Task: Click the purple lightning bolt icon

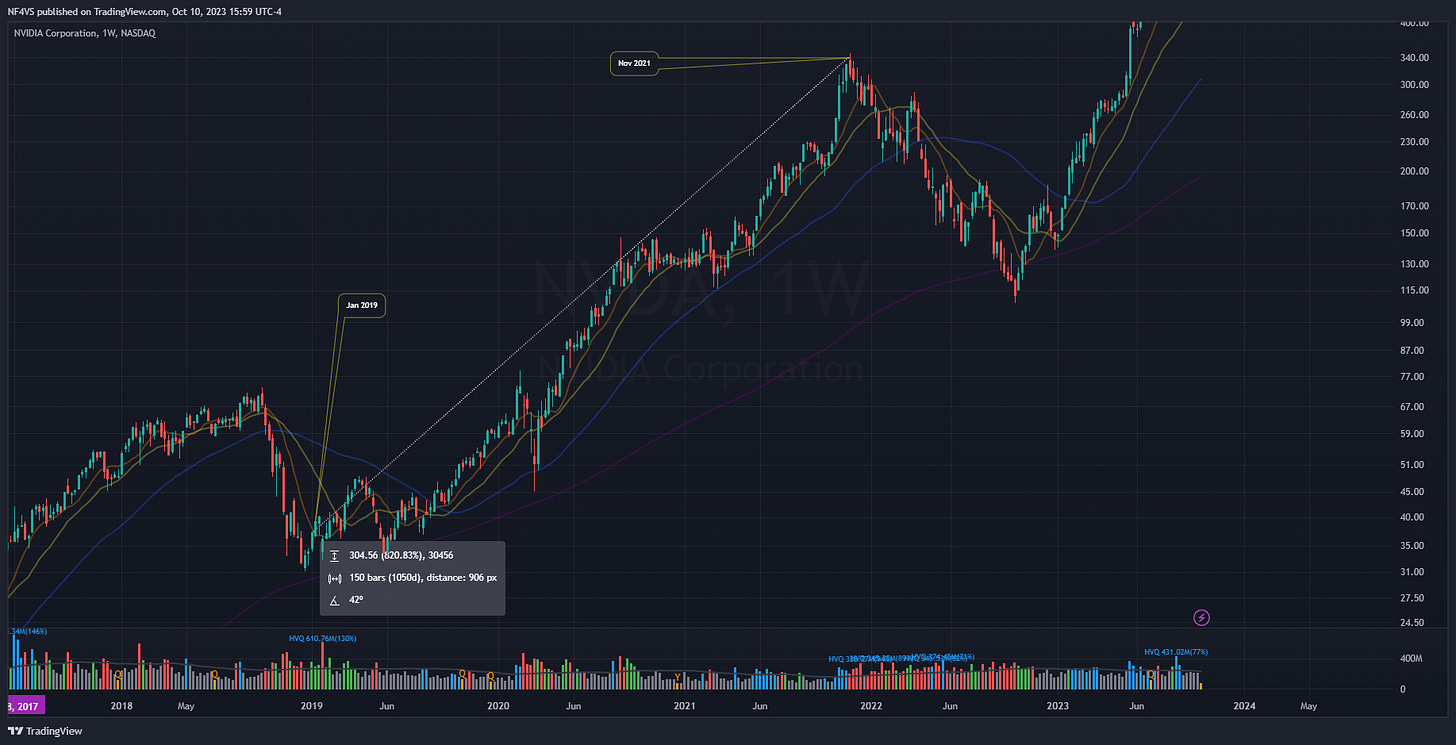Action: (1202, 618)
